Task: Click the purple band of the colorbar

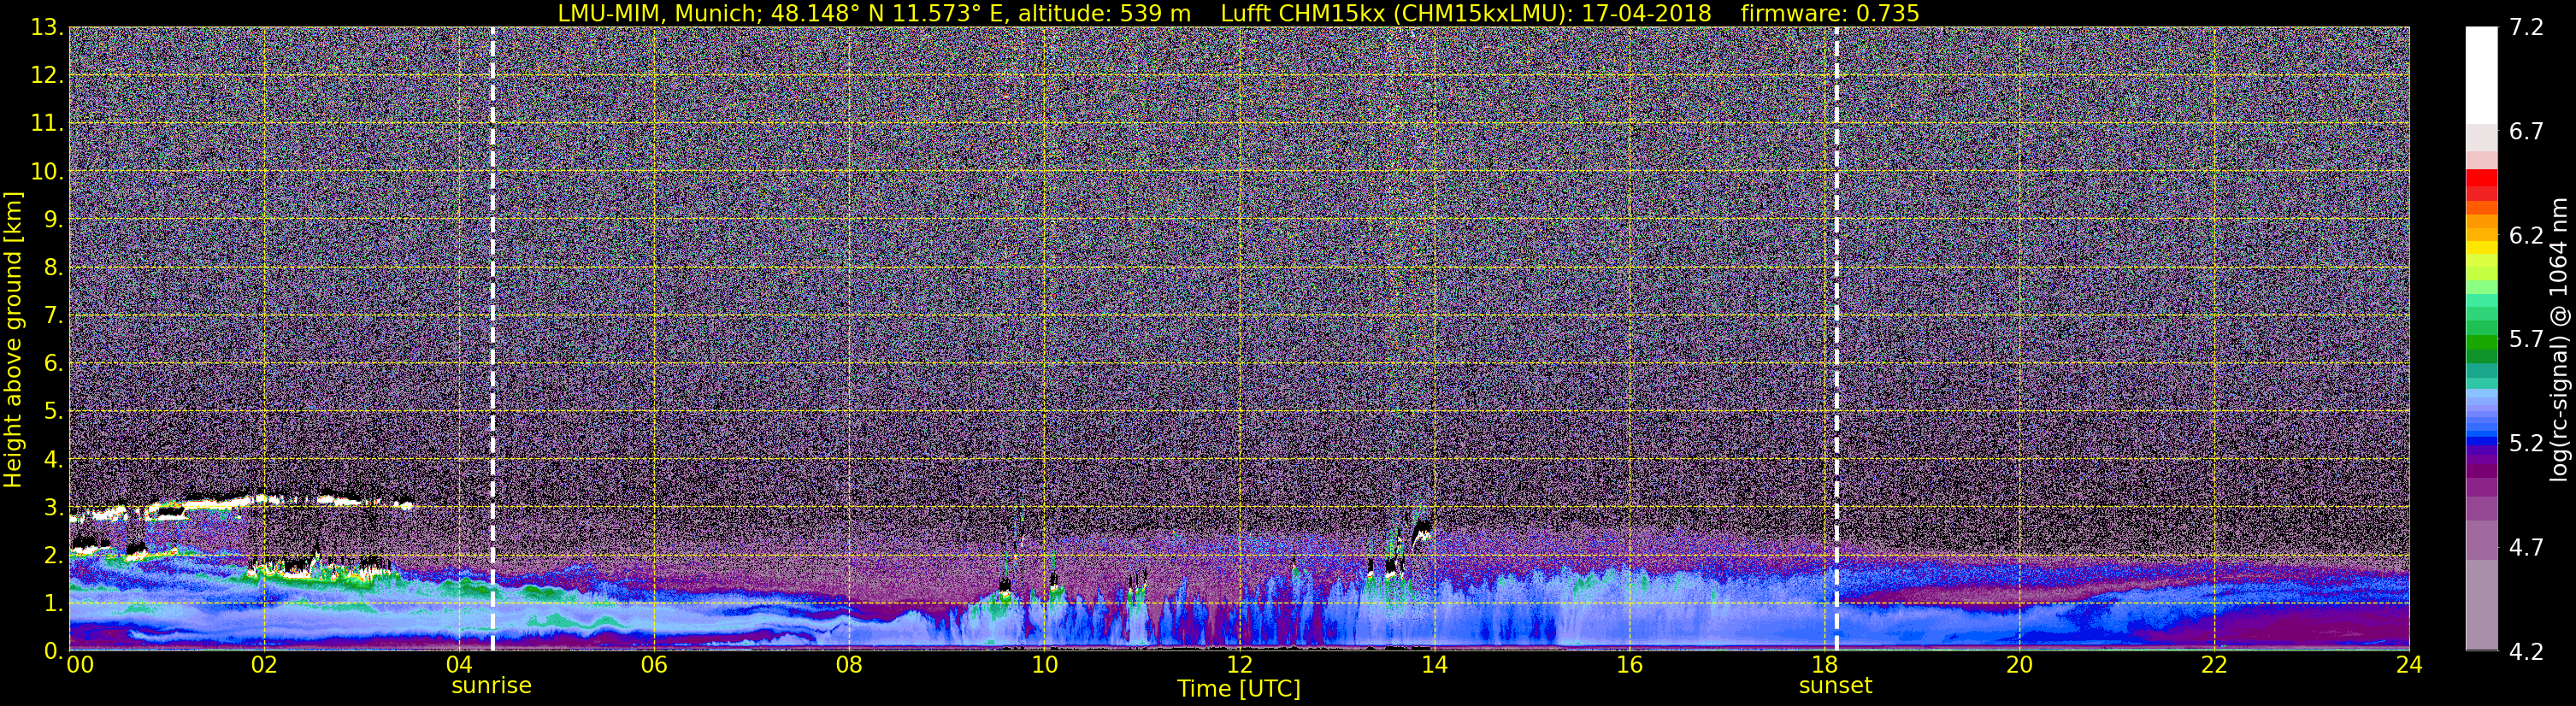Action: pyautogui.click(x=2481, y=470)
